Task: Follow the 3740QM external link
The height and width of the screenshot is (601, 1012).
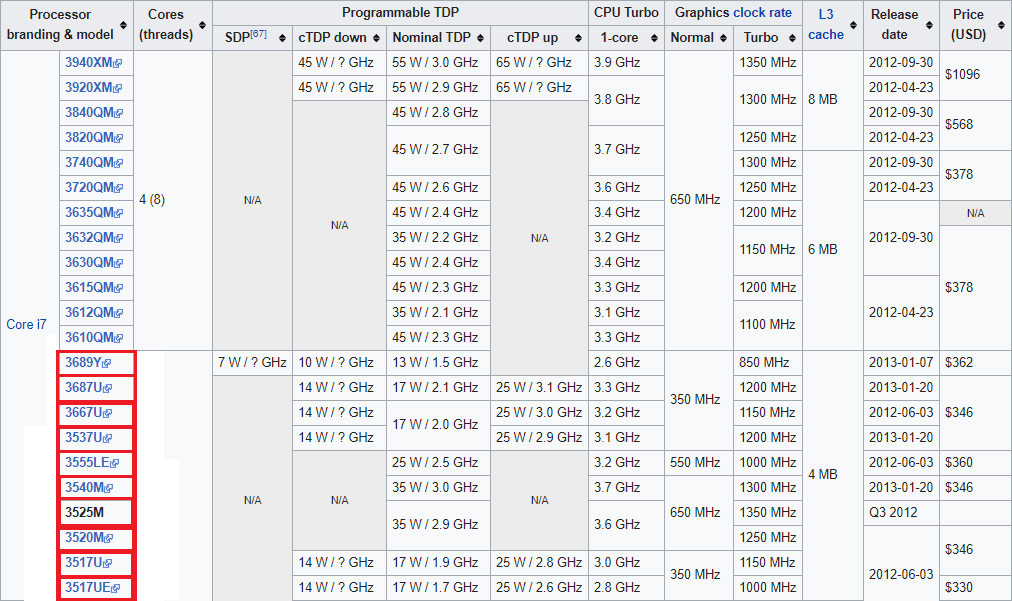Action: pyautogui.click(x=94, y=163)
